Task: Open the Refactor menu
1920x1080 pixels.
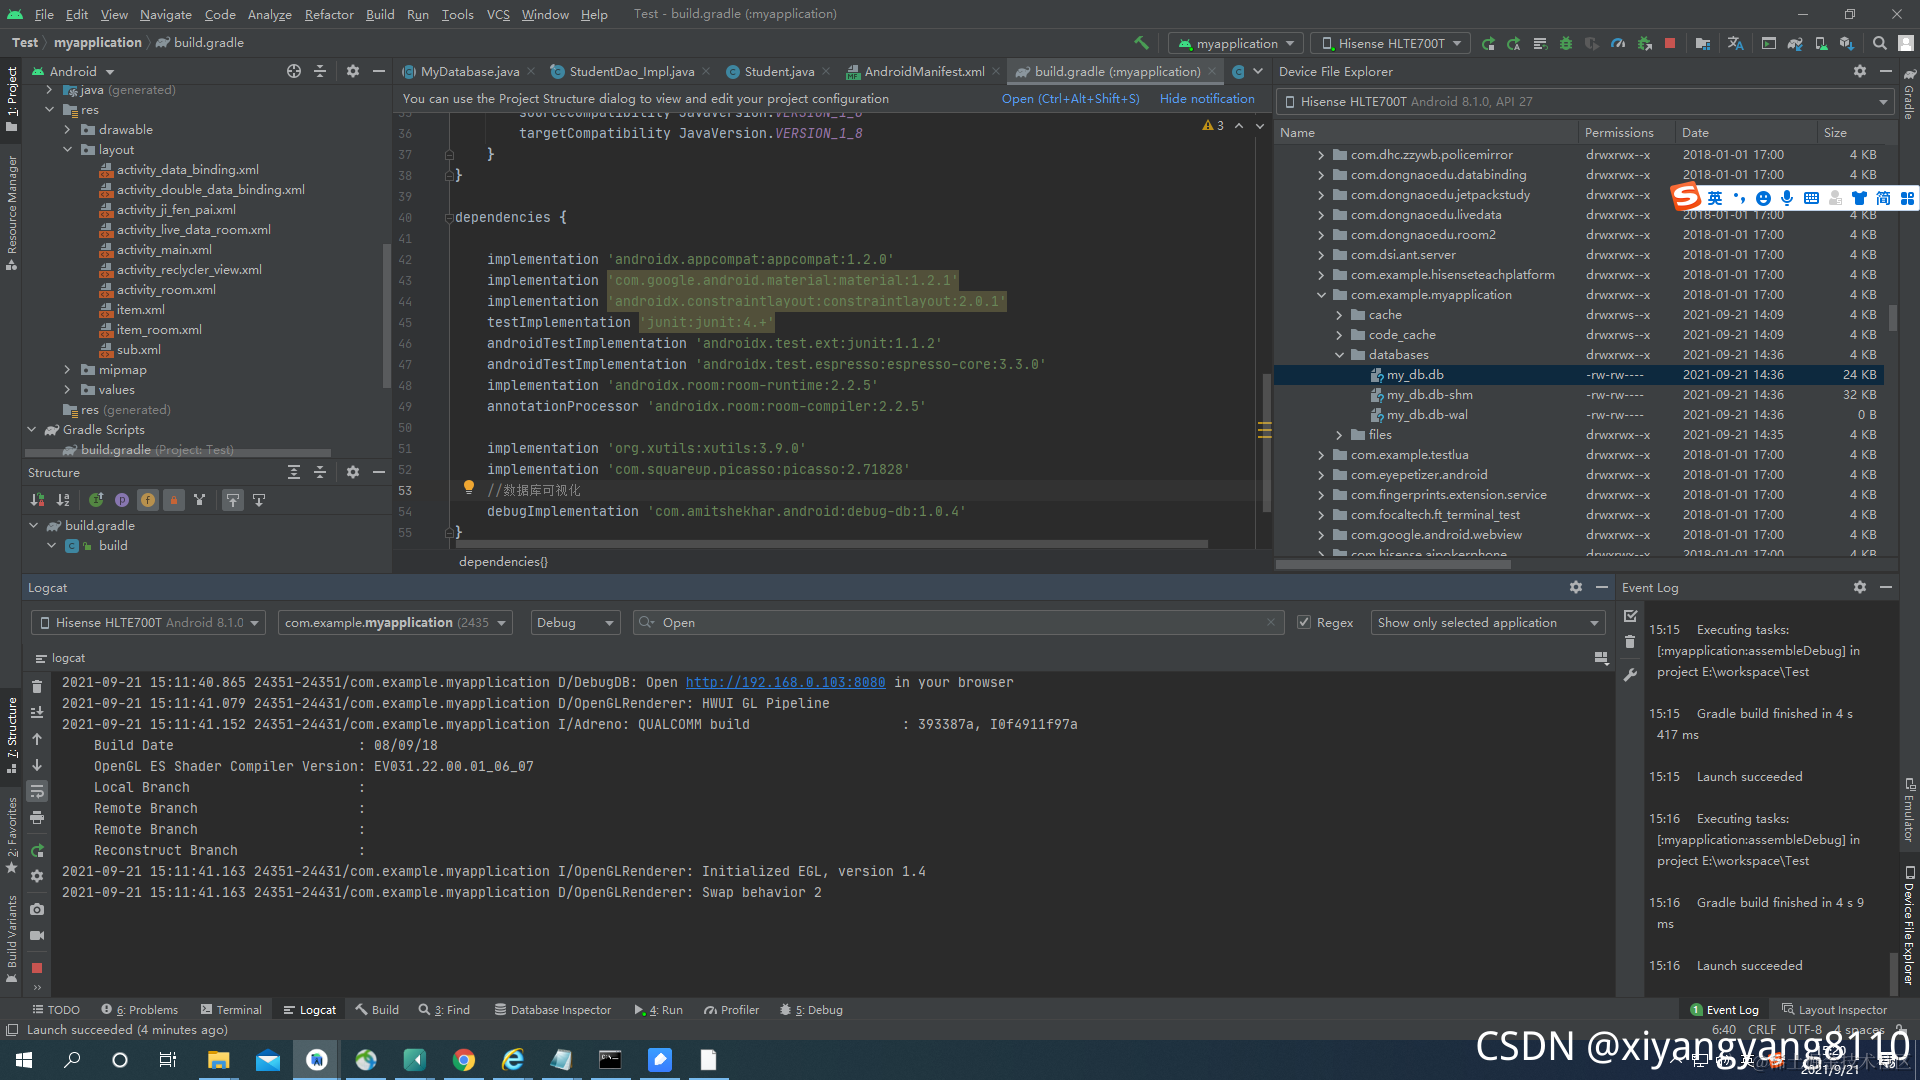Action: (x=329, y=14)
